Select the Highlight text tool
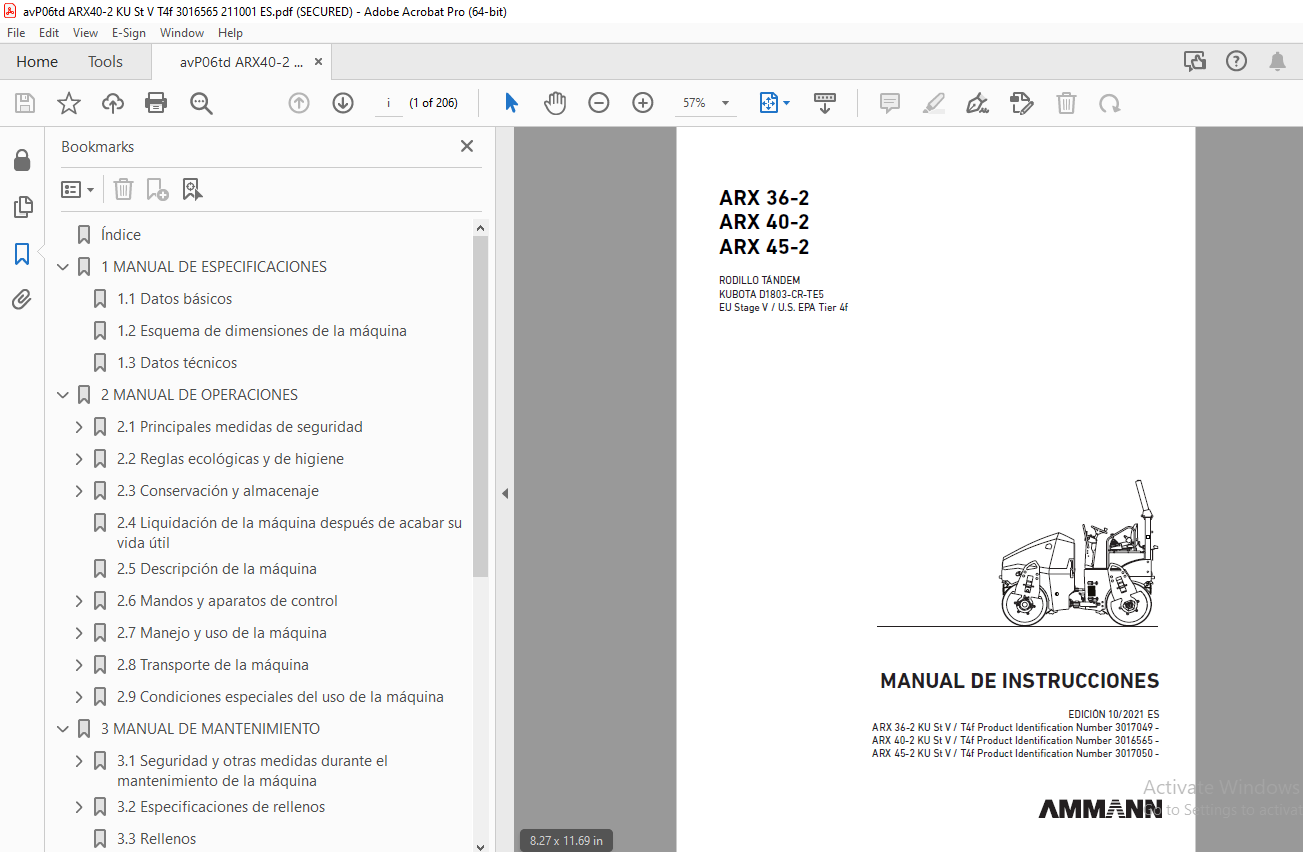The height and width of the screenshot is (852, 1303). pyautogui.click(x=934, y=103)
